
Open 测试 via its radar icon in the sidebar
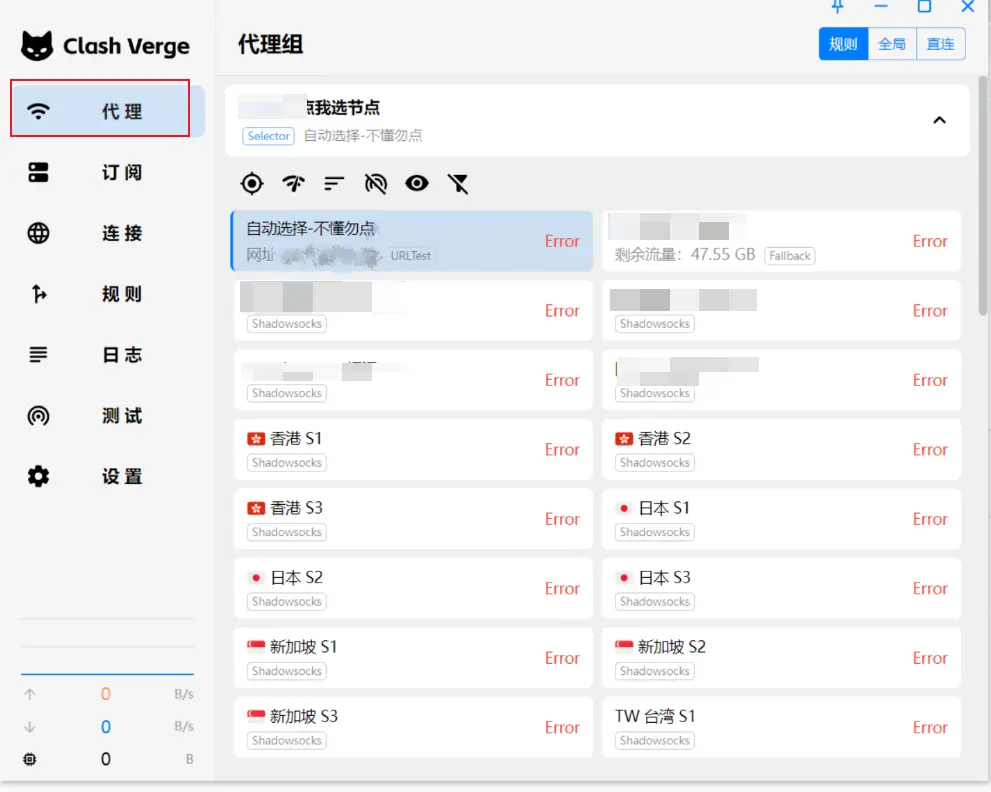39,416
